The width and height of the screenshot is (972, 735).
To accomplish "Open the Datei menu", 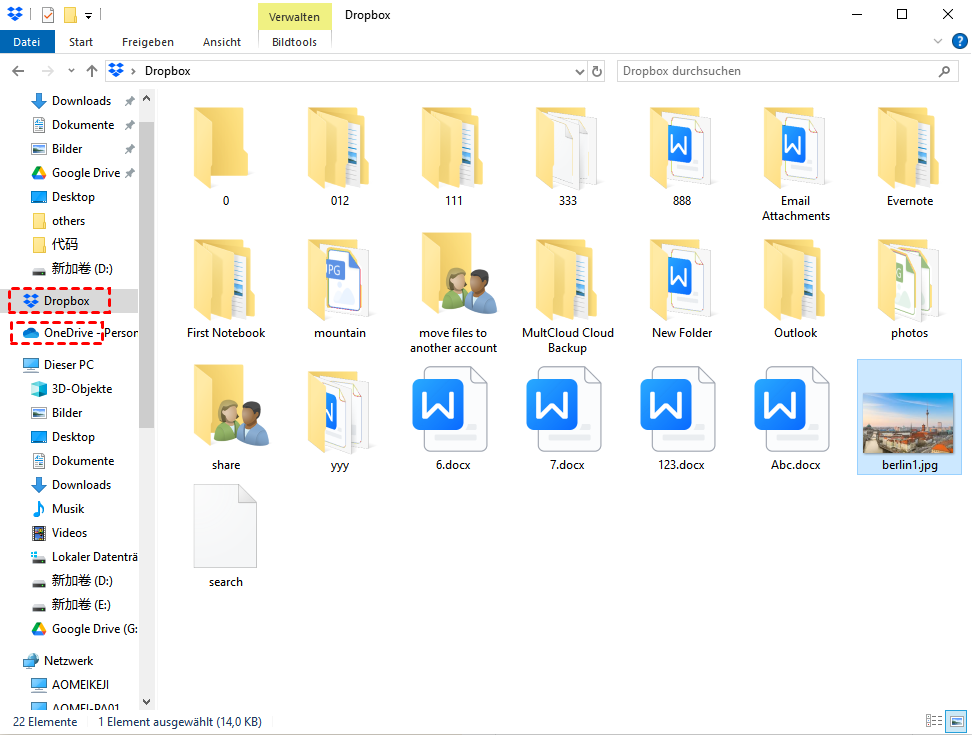I will tap(27, 42).
